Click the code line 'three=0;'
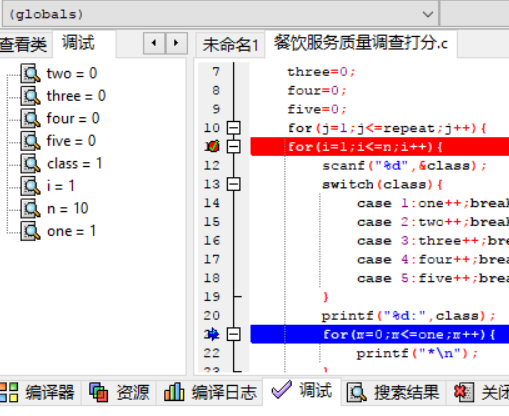This screenshot has height=416, width=509. 321,72
